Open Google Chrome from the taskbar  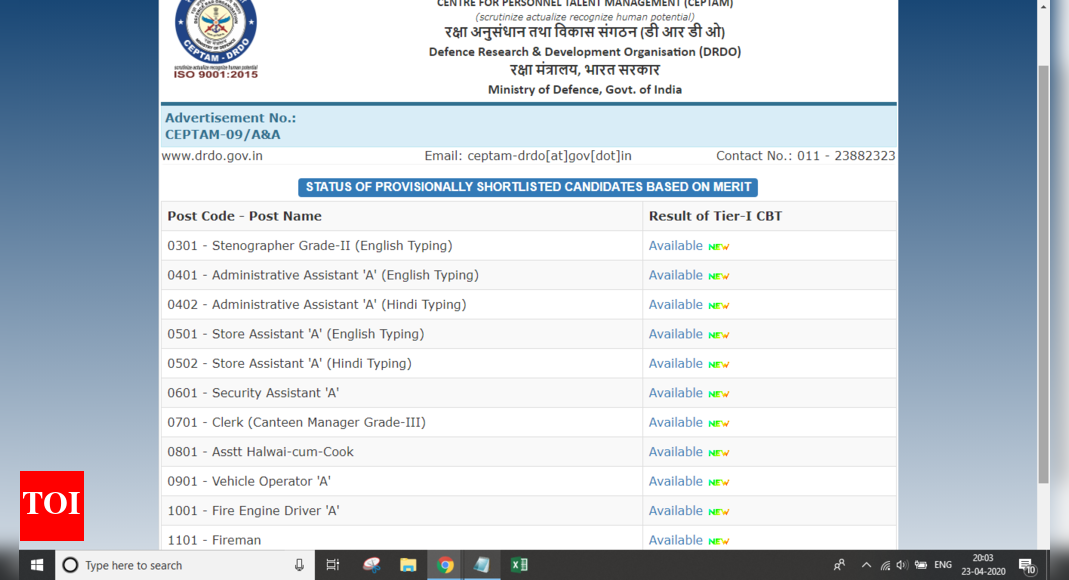point(445,565)
